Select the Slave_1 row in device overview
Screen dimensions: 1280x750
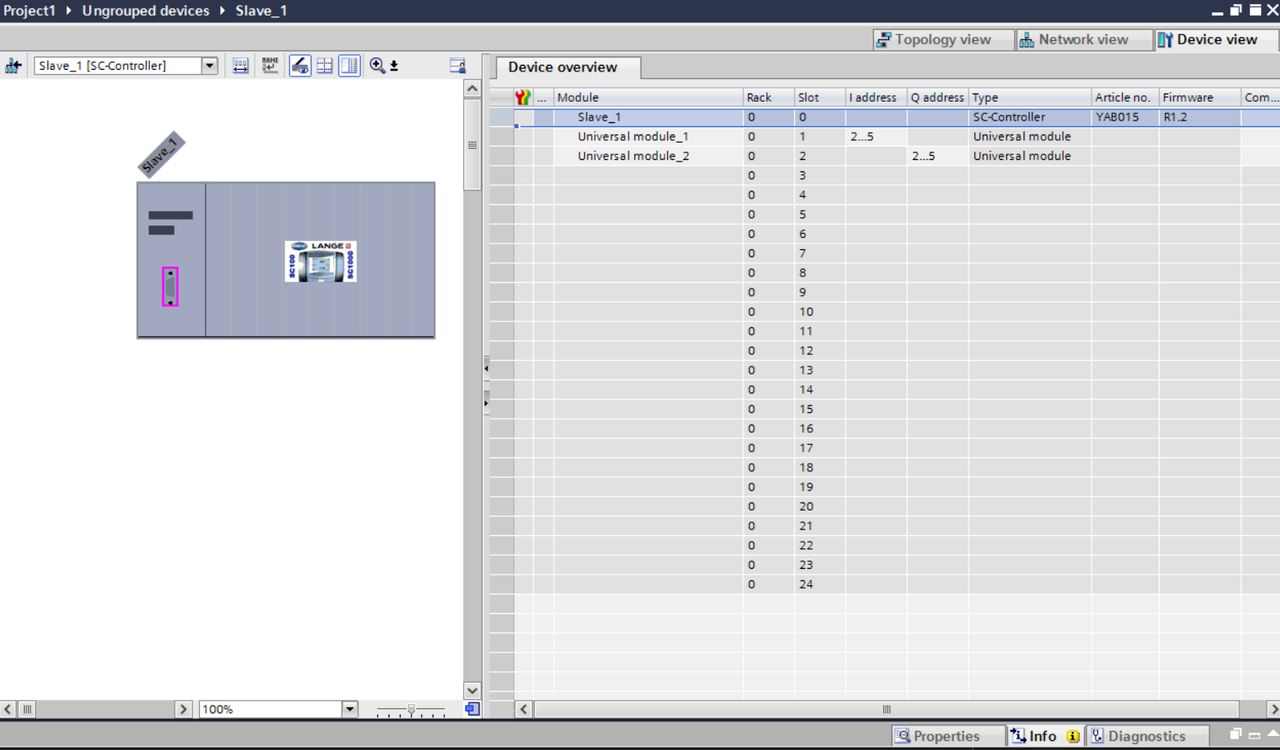pos(884,117)
